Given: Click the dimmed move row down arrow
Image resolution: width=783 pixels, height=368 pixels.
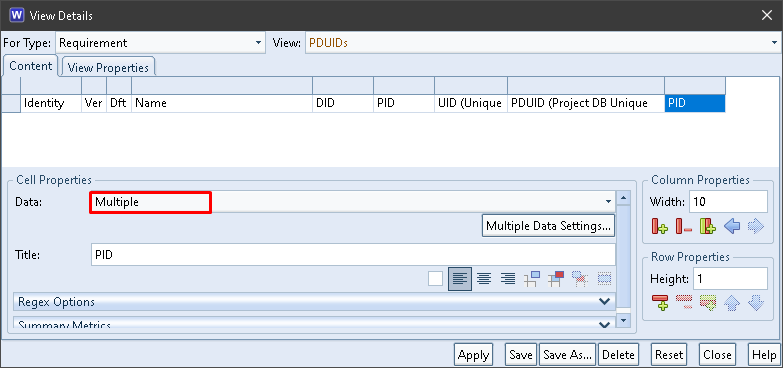Looking at the screenshot, I should 756,302.
